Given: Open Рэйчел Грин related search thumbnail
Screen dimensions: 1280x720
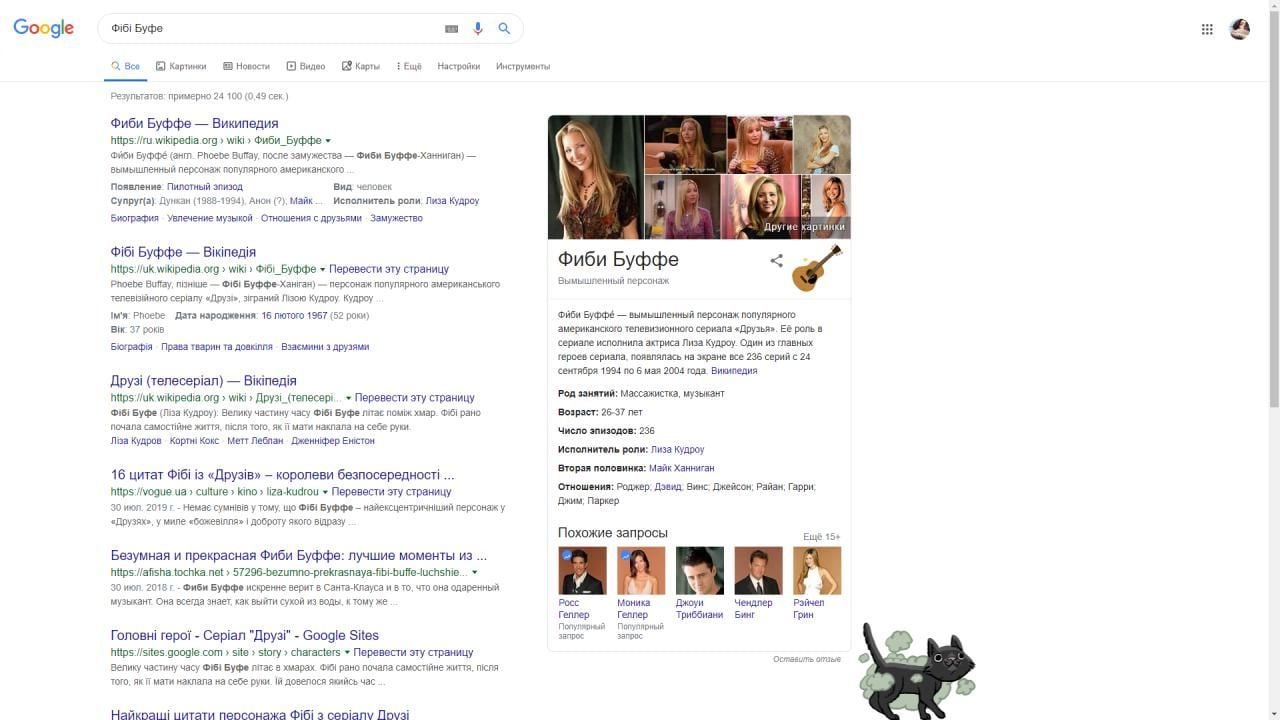Looking at the screenshot, I should 817,571.
